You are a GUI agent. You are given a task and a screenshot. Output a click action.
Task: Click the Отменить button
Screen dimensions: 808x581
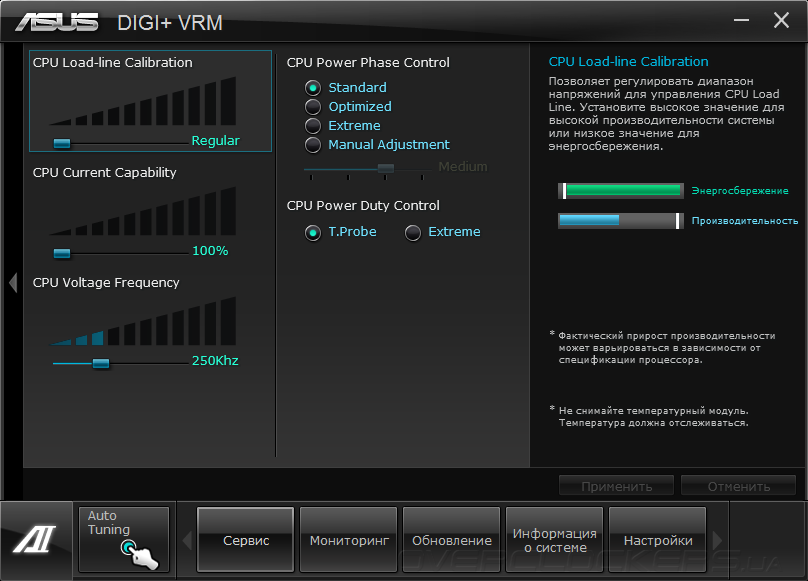(x=738, y=486)
